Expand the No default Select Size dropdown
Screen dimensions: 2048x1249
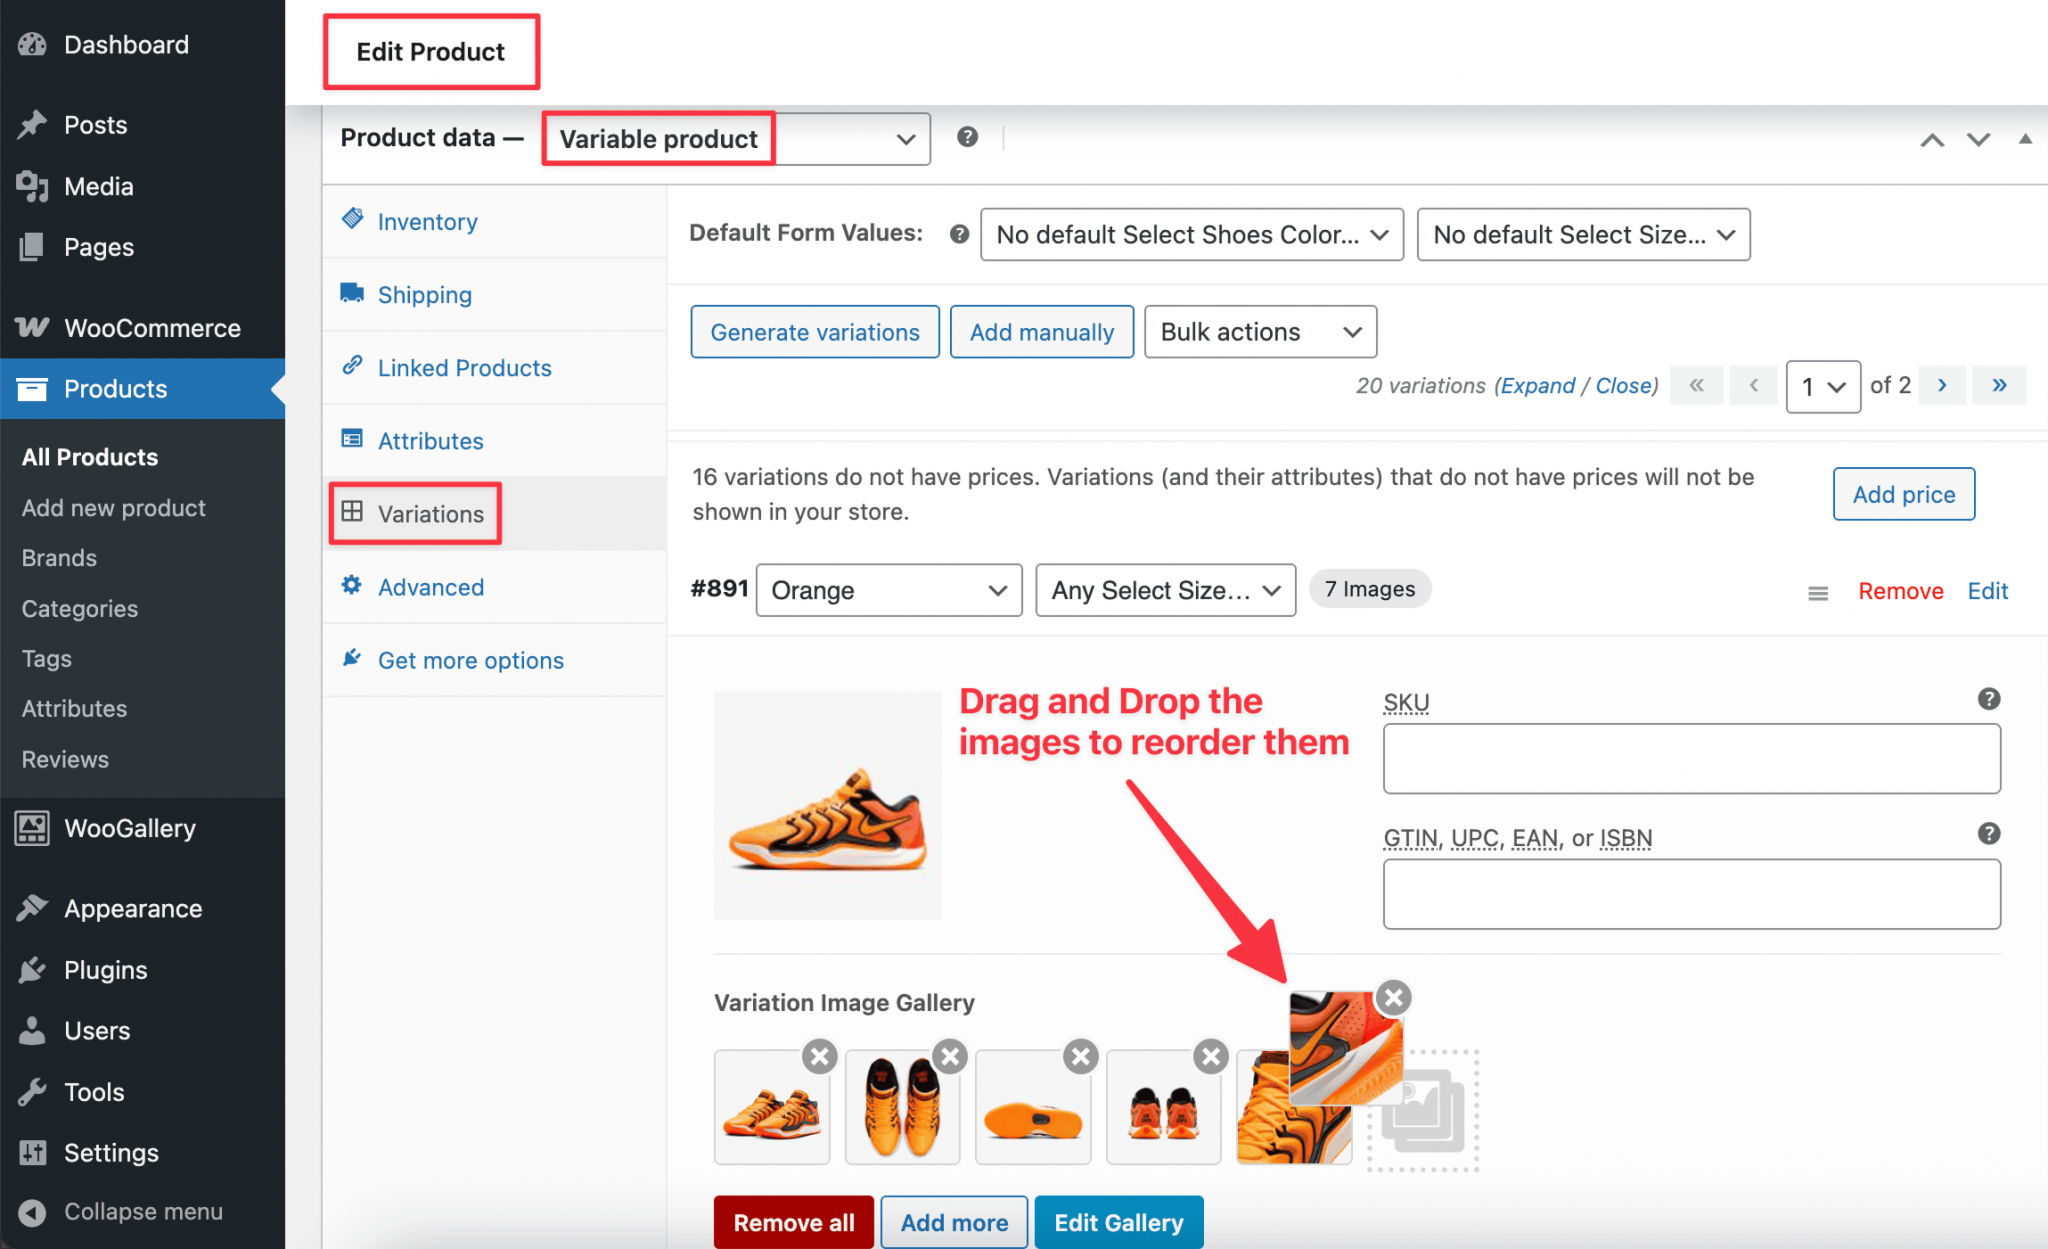[1583, 234]
